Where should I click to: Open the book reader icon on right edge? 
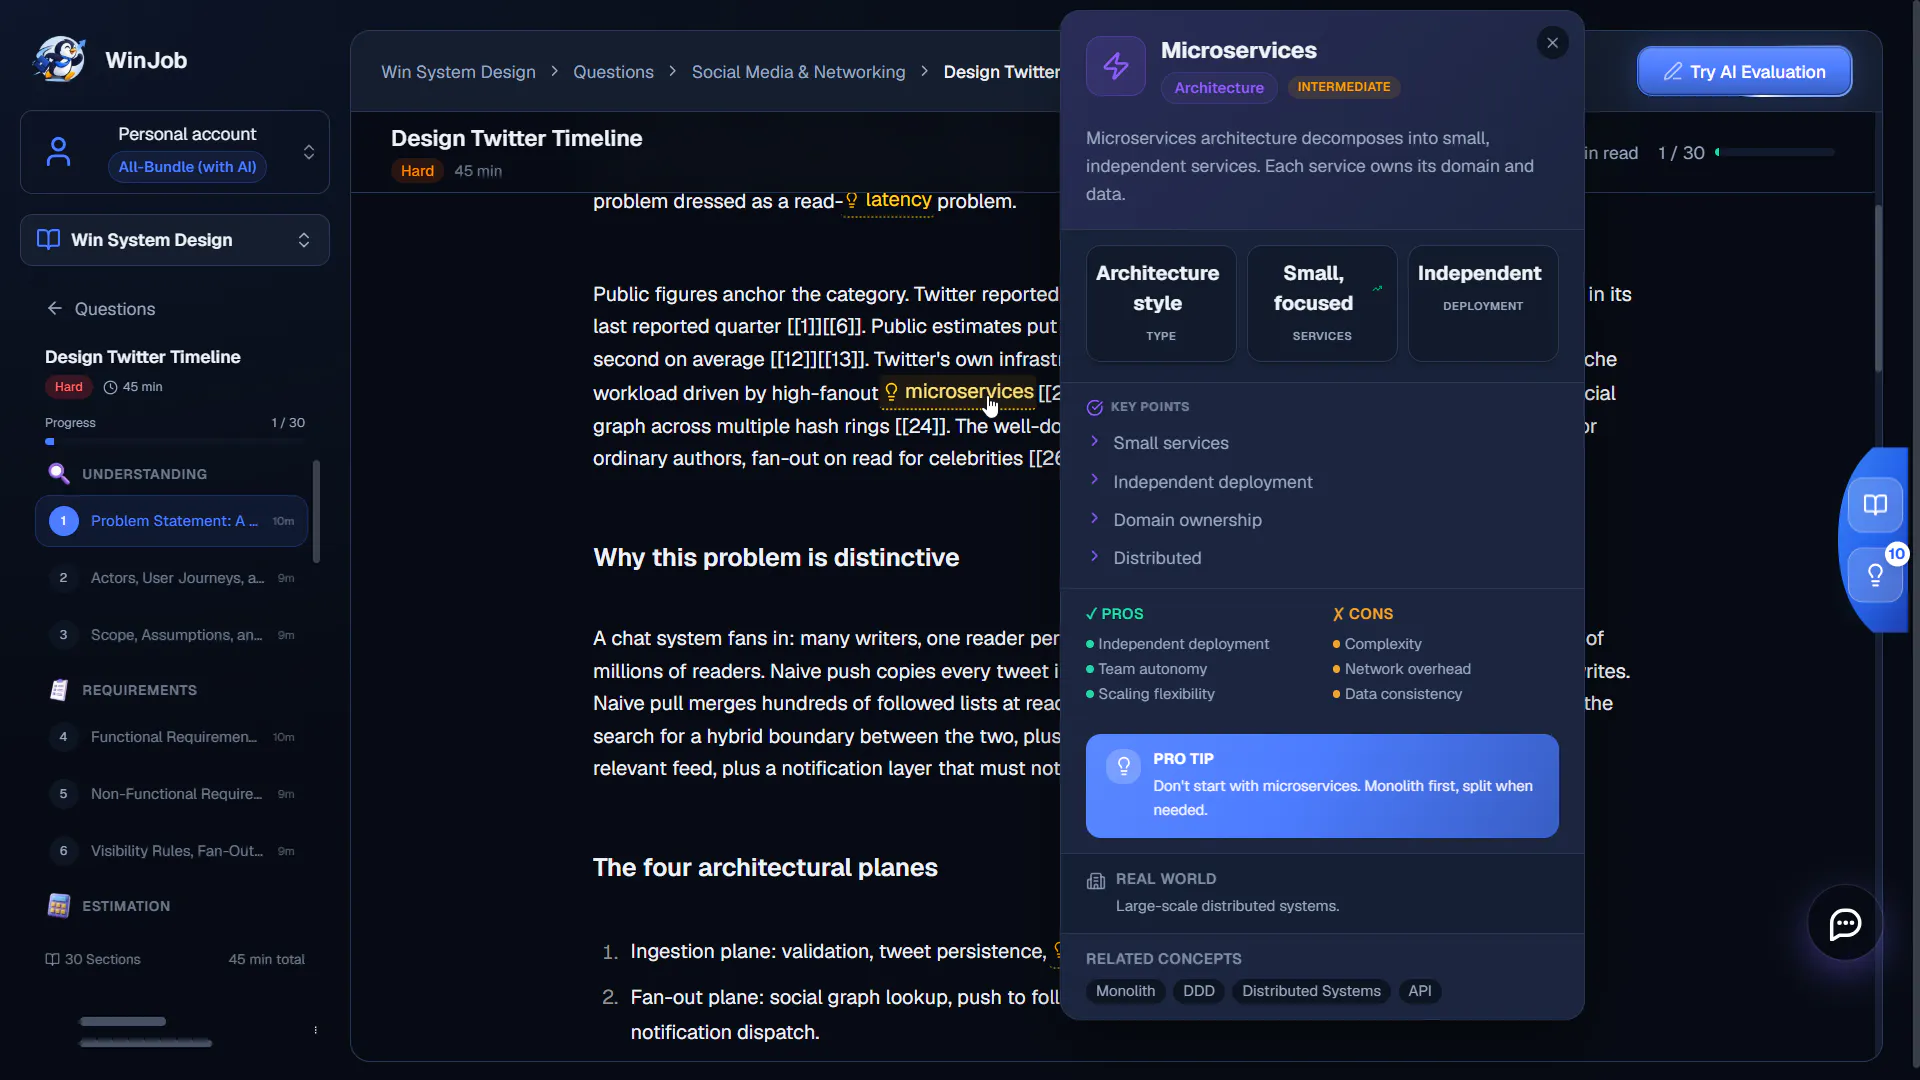1875,504
